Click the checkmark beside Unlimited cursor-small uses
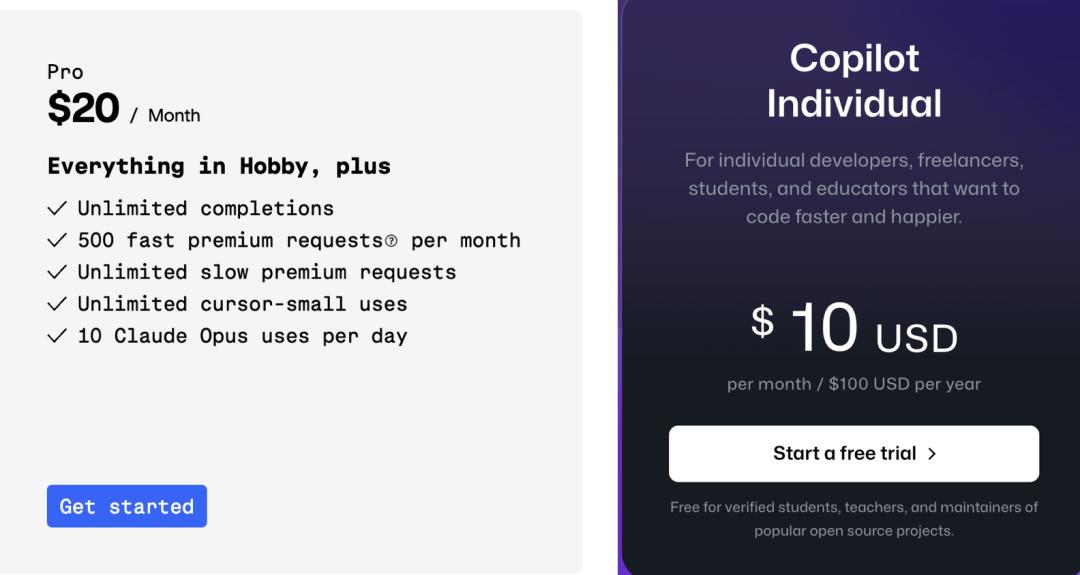The width and height of the screenshot is (1080, 575). tap(57, 304)
